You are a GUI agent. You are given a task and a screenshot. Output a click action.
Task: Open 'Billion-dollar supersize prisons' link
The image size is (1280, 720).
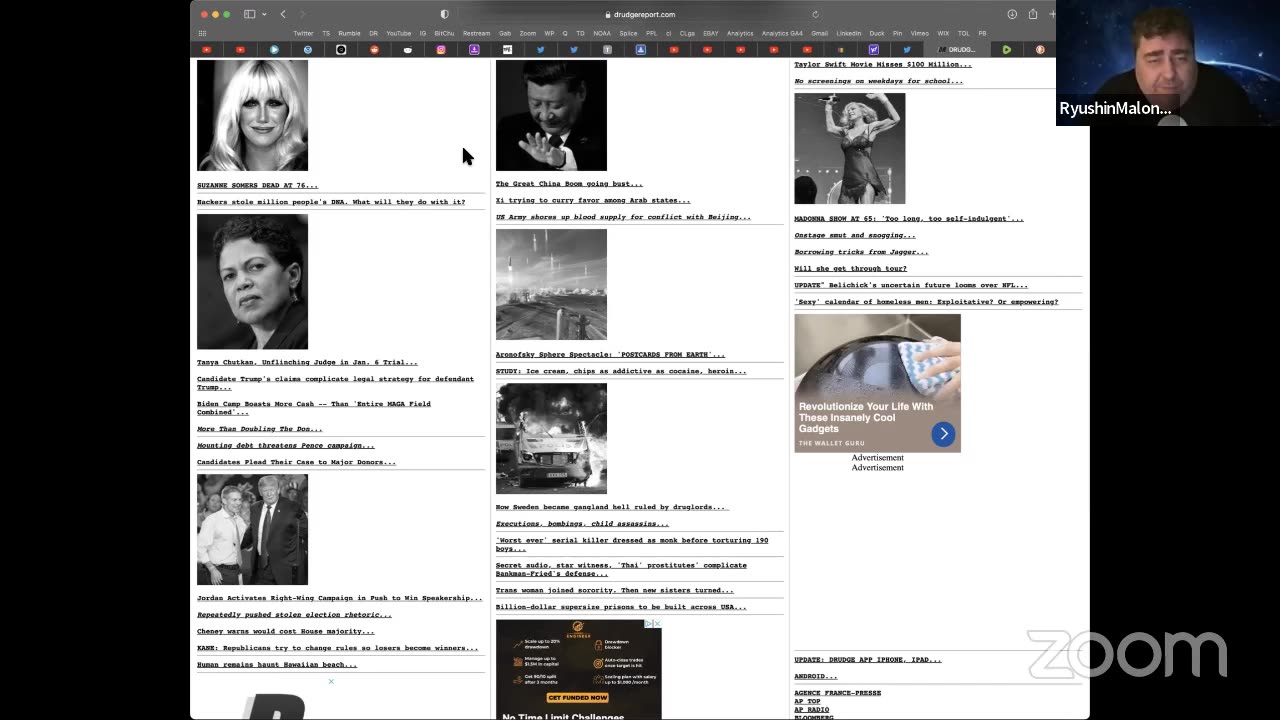pyautogui.click(x=621, y=607)
